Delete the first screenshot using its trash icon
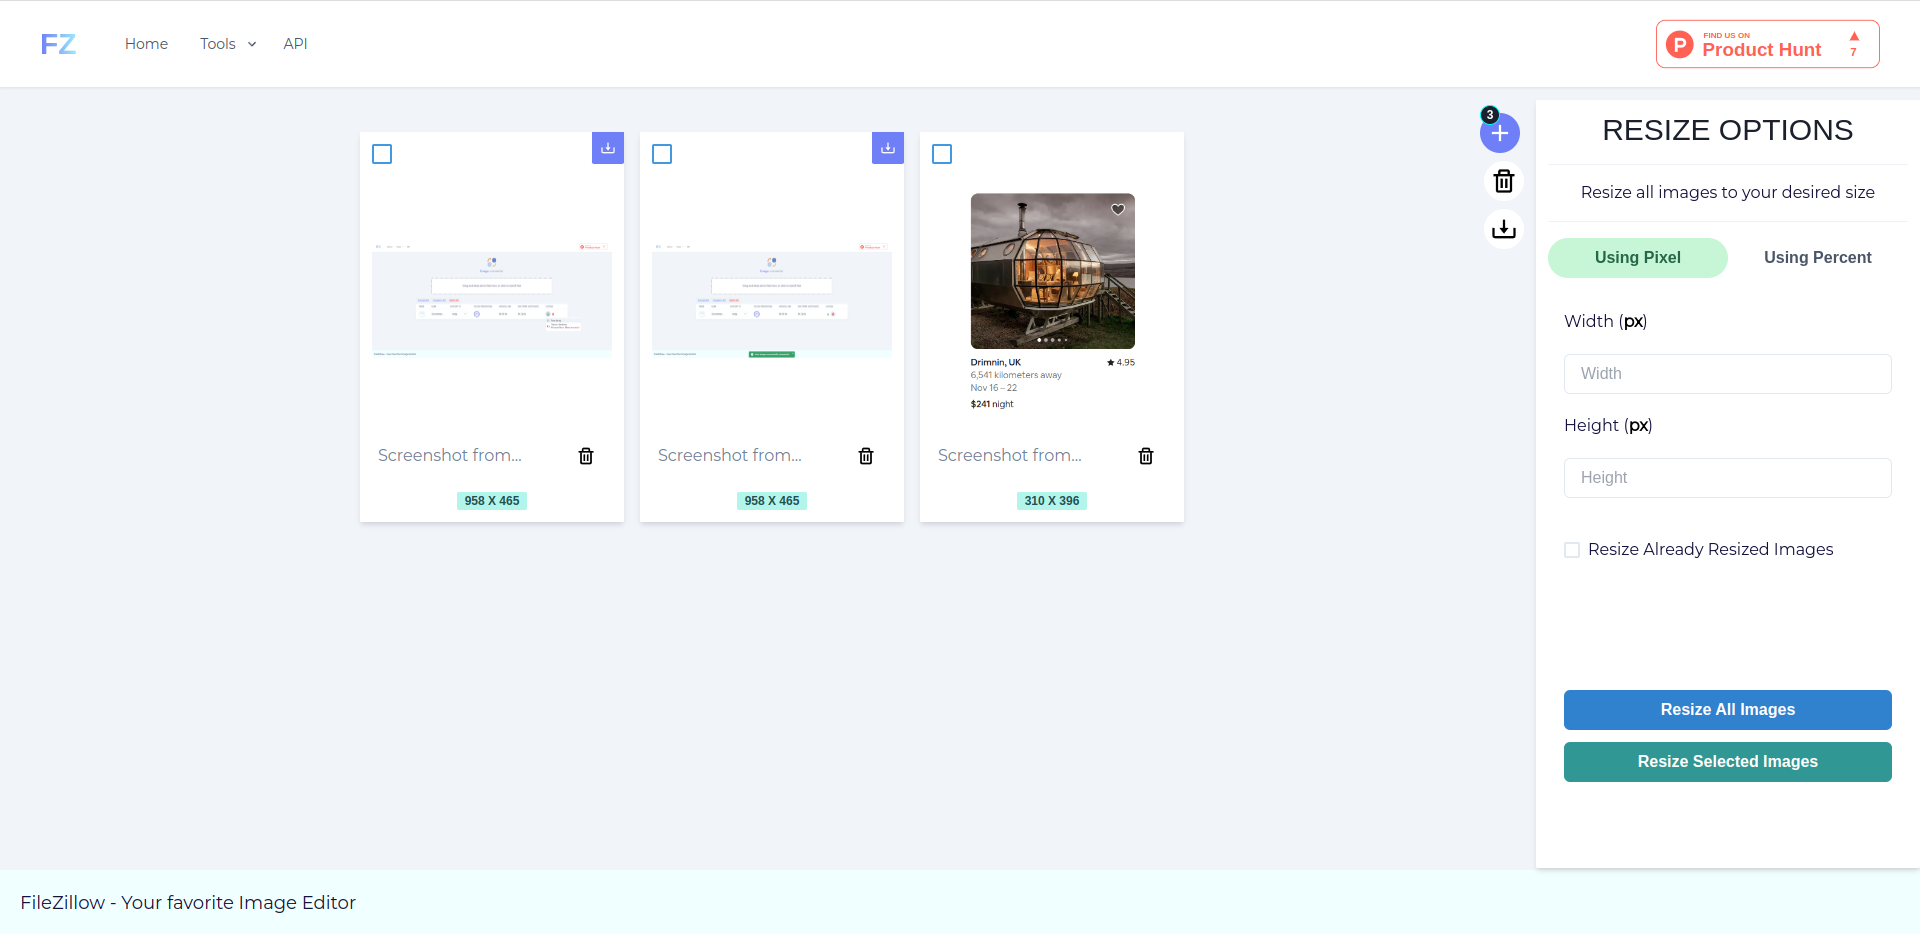Viewport: 1920px width, 934px height. click(x=586, y=456)
